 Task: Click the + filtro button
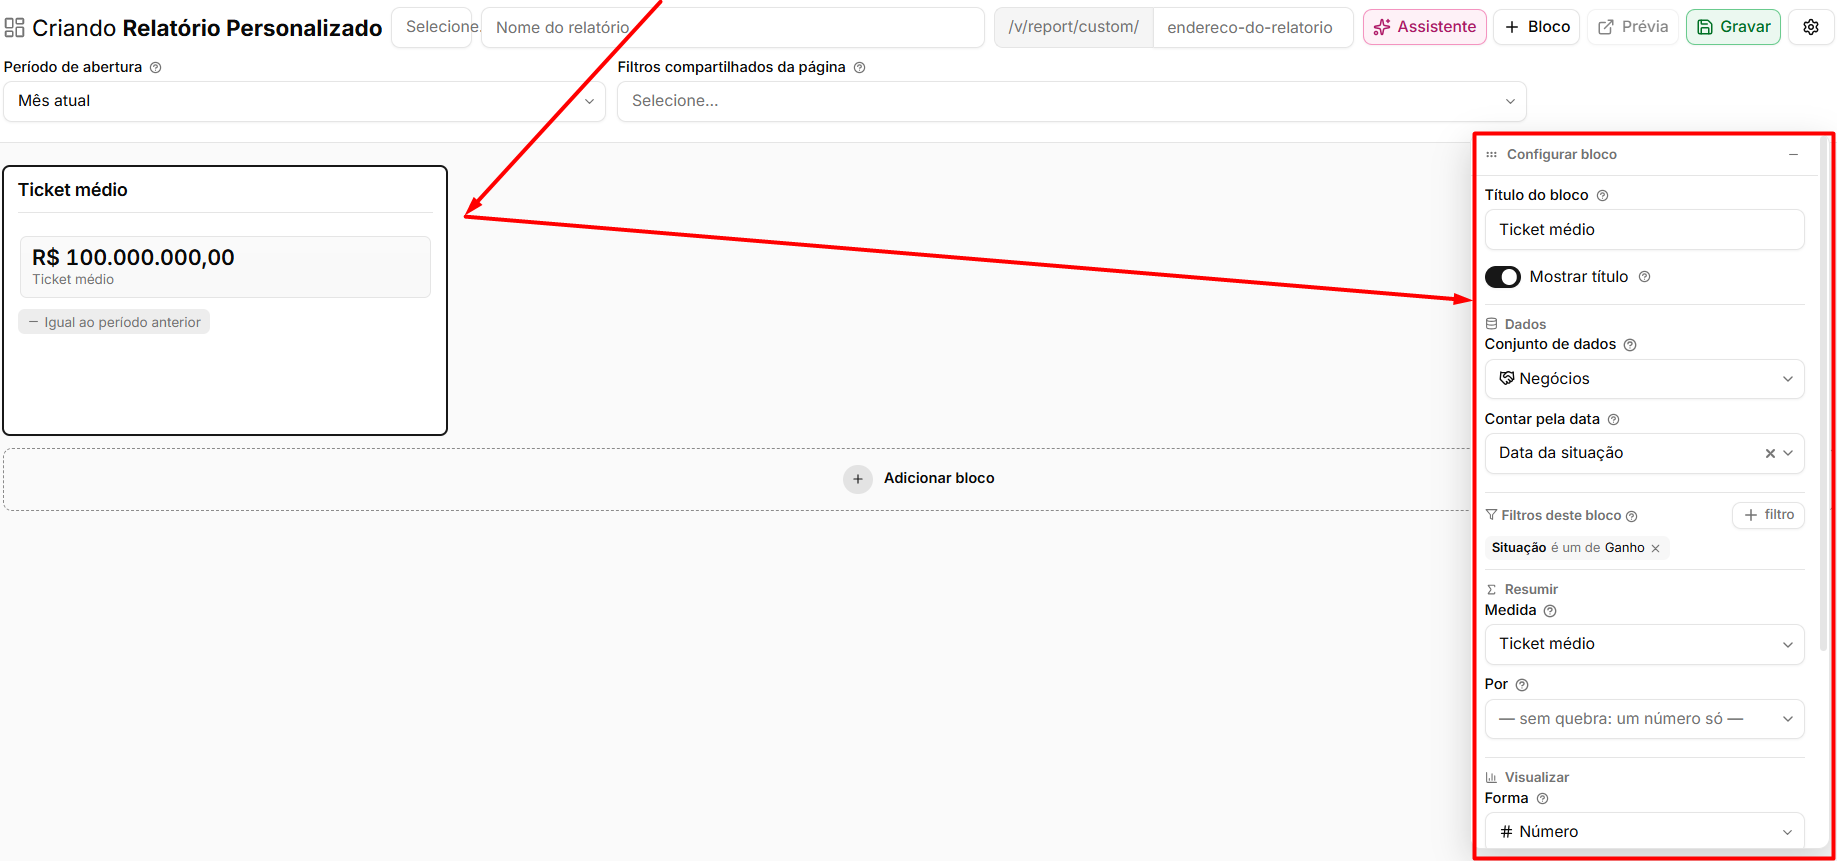(1768, 515)
